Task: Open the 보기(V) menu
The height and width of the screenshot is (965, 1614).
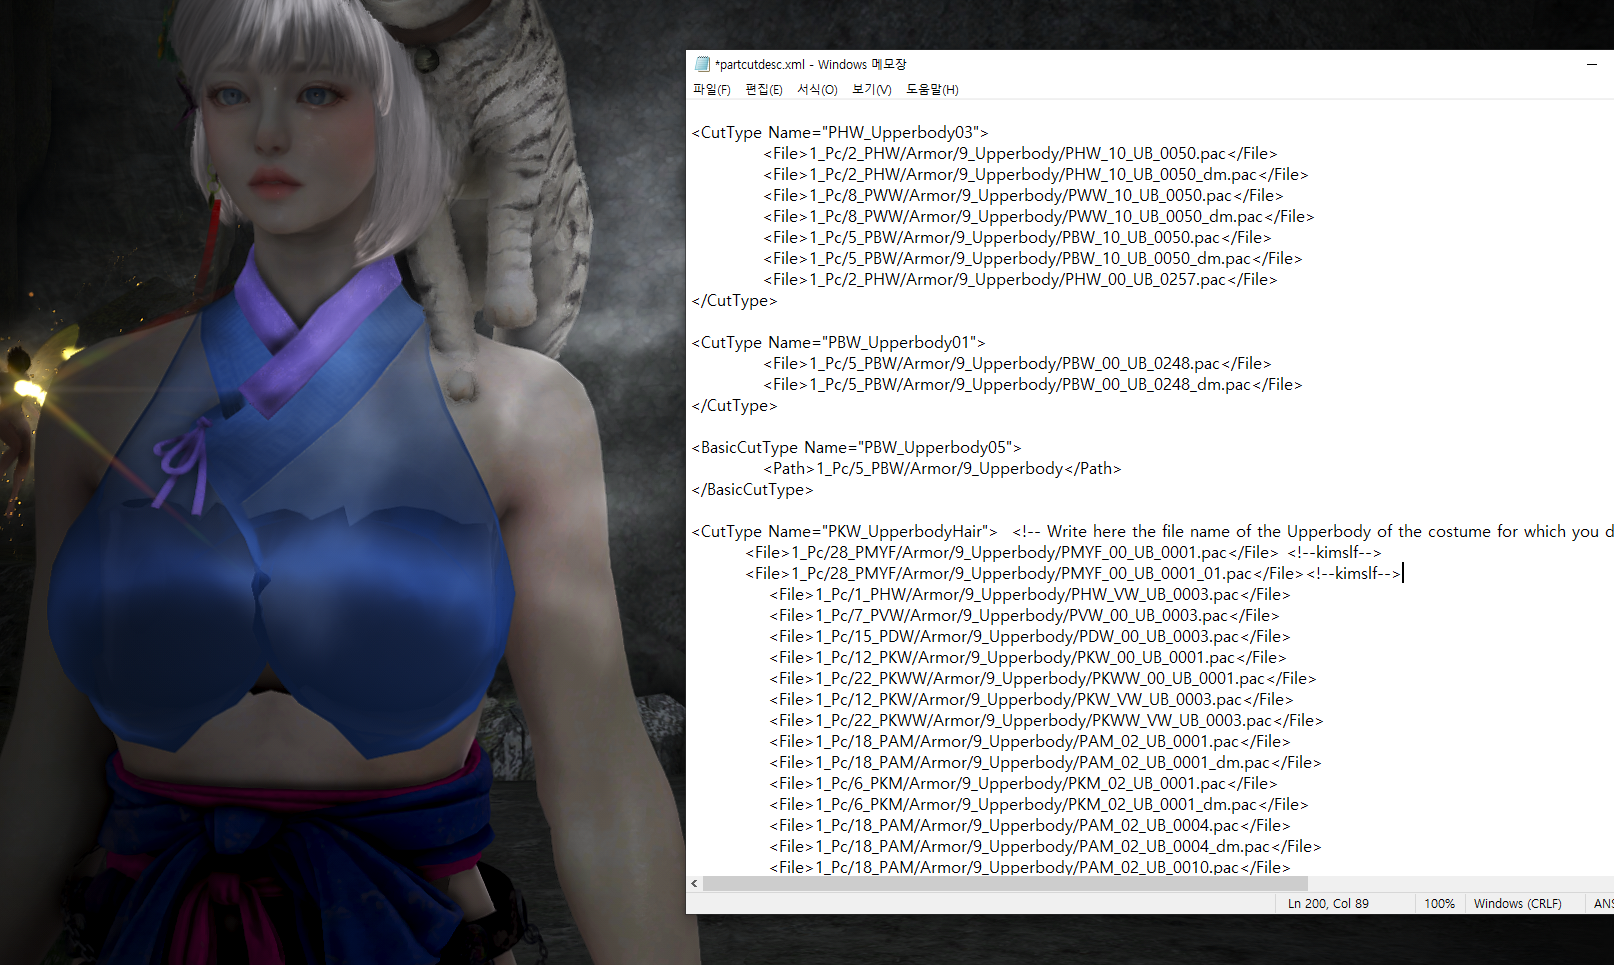Action: pyautogui.click(x=871, y=90)
